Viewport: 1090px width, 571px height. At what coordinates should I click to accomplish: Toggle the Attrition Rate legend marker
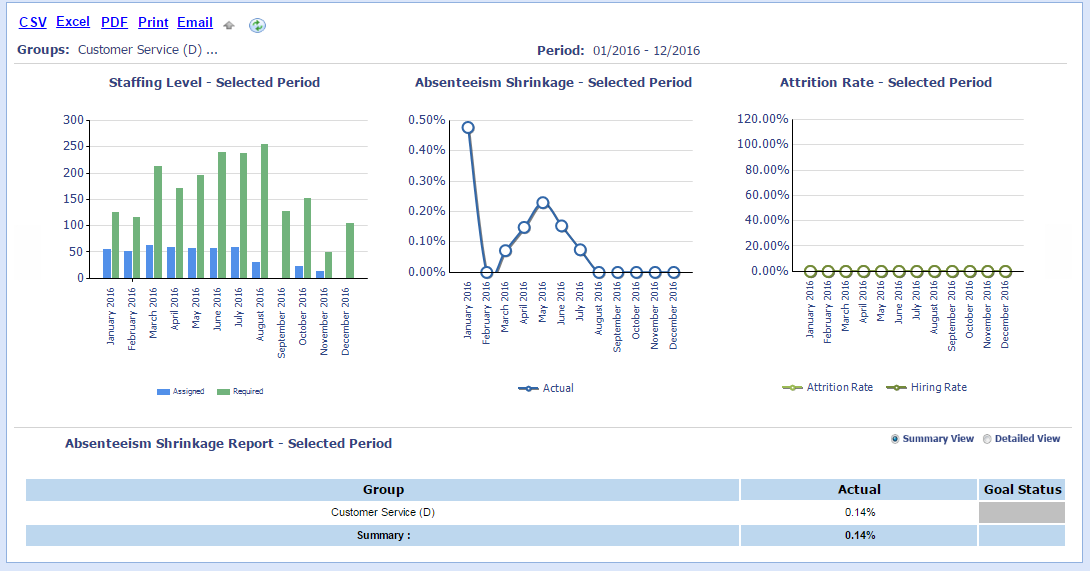(x=792, y=388)
